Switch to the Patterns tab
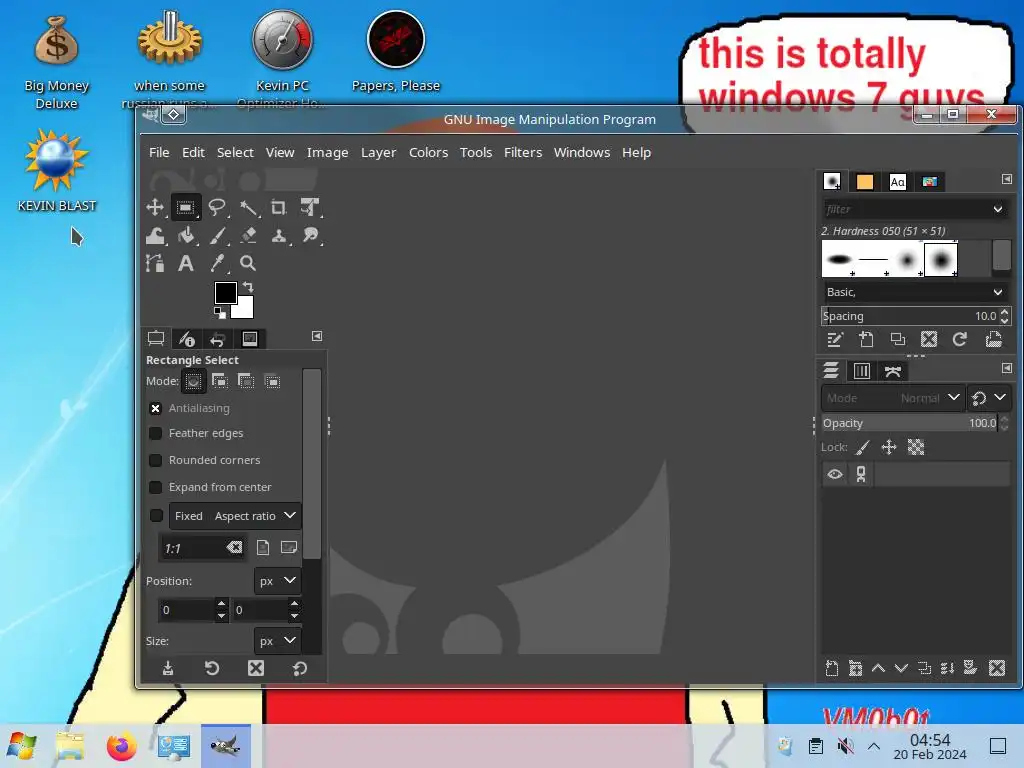The height and width of the screenshot is (768, 1024). point(865,182)
